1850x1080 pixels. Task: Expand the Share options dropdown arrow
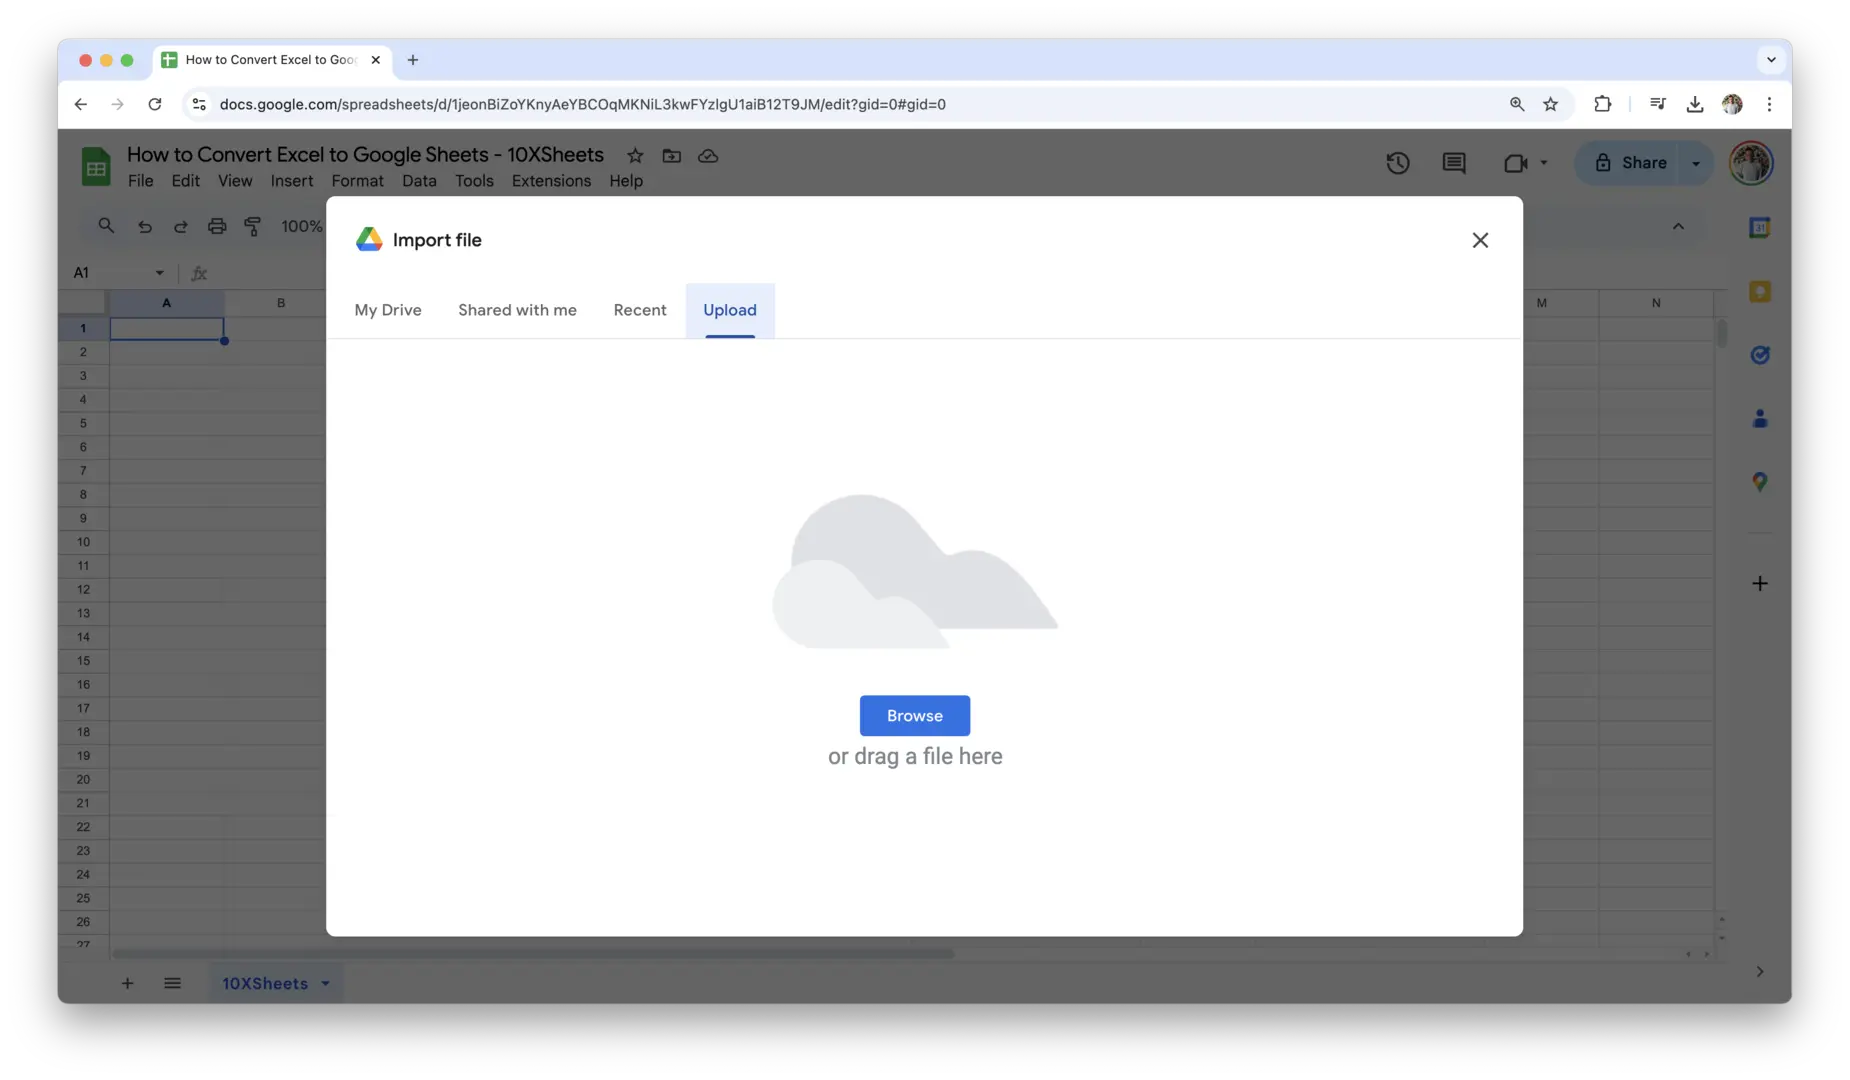tap(1695, 163)
